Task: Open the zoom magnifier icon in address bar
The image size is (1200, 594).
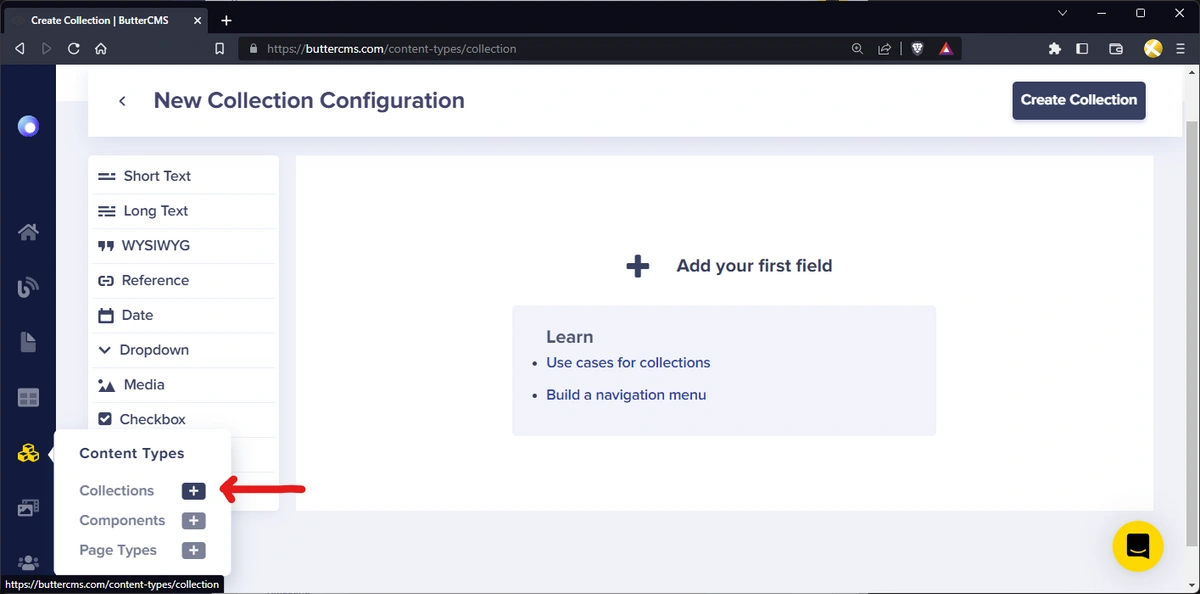Action: click(857, 48)
